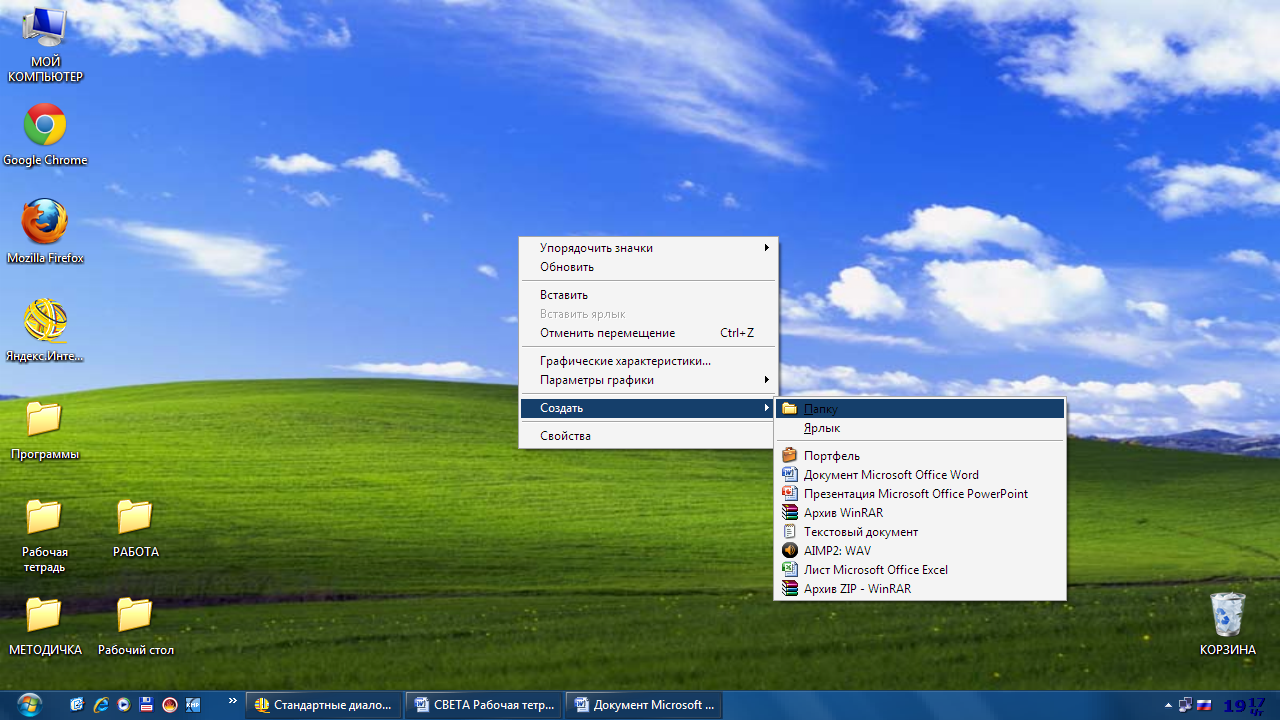Expand the quick launch overflow chevron
The width and height of the screenshot is (1280, 720).
click(233, 701)
